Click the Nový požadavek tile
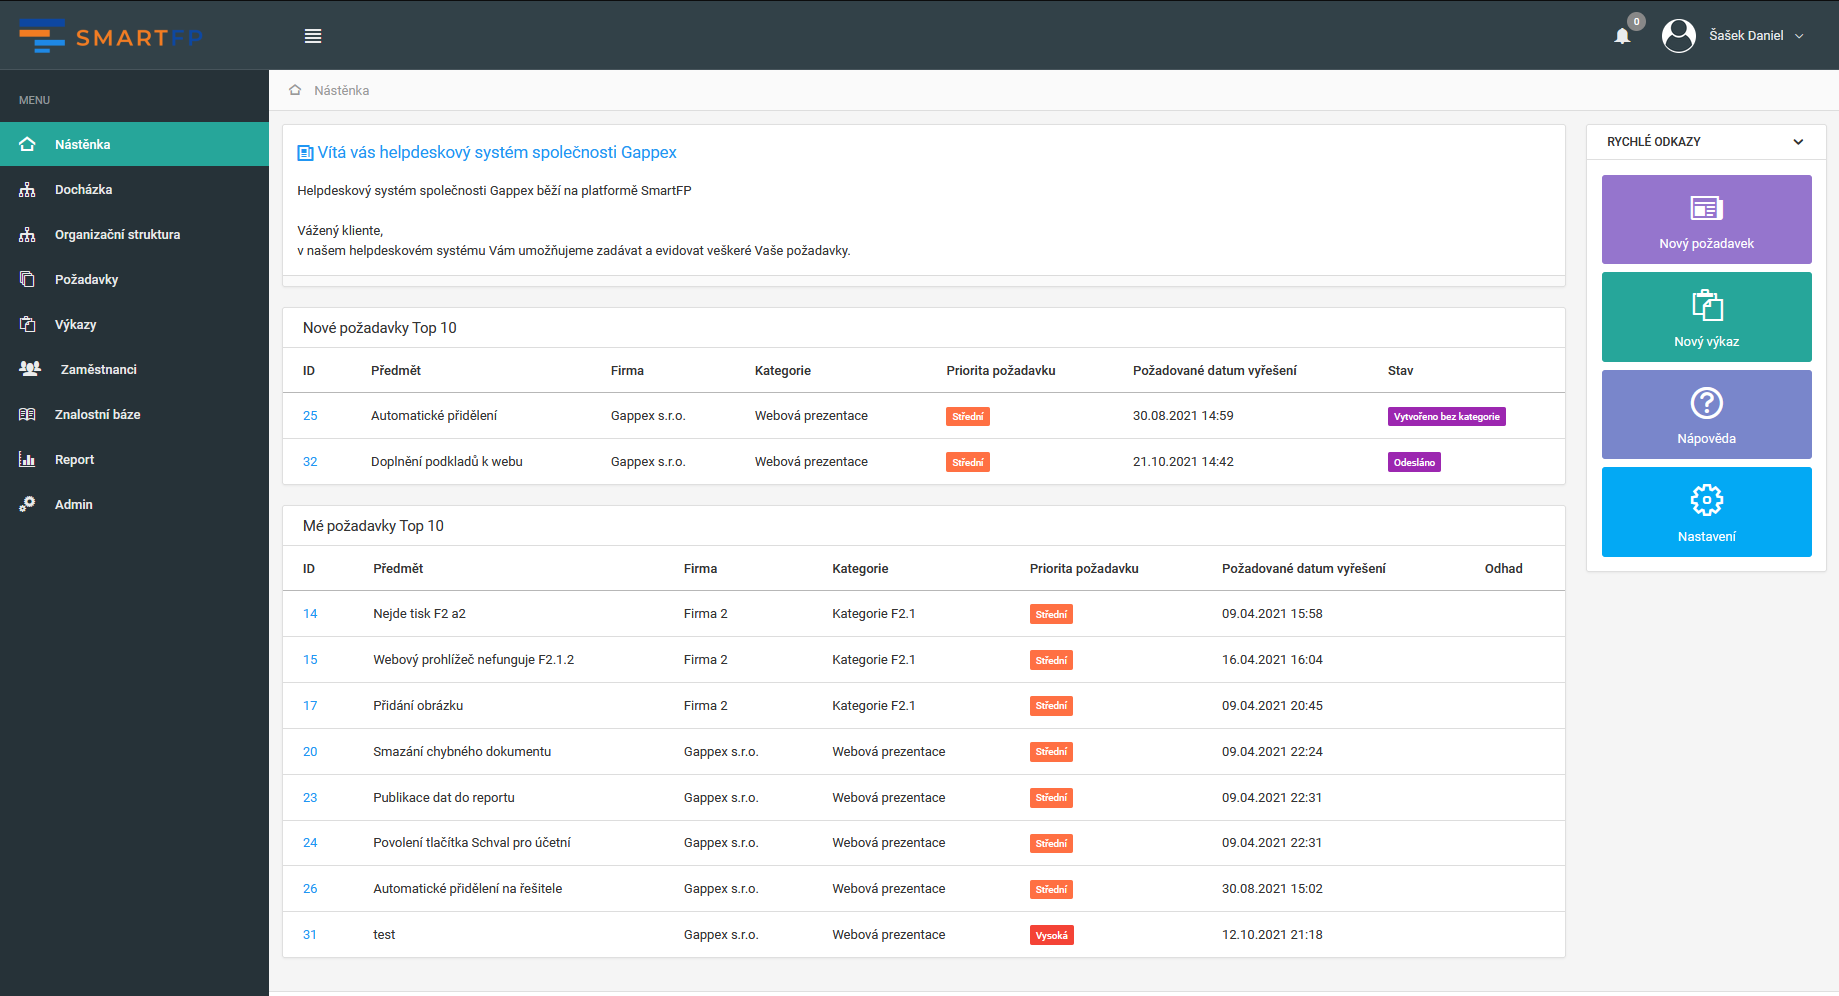Screen dimensions: 1839x996 point(1706,219)
